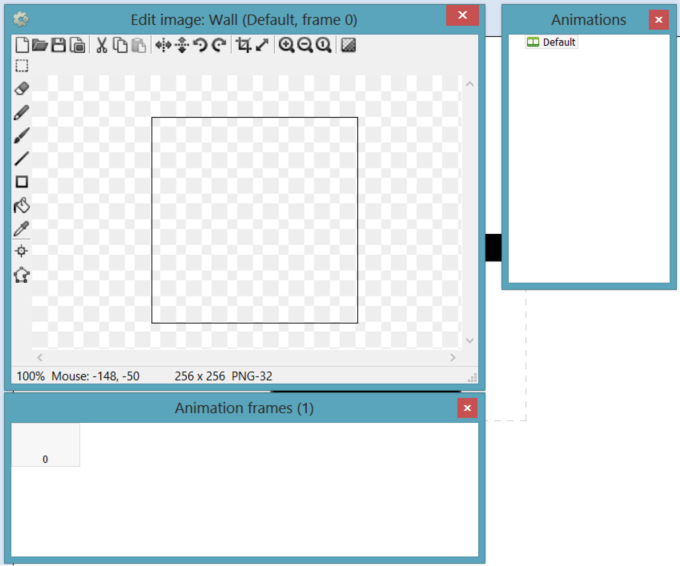
Task: Close the Animation frames panel
Action: 468,408
